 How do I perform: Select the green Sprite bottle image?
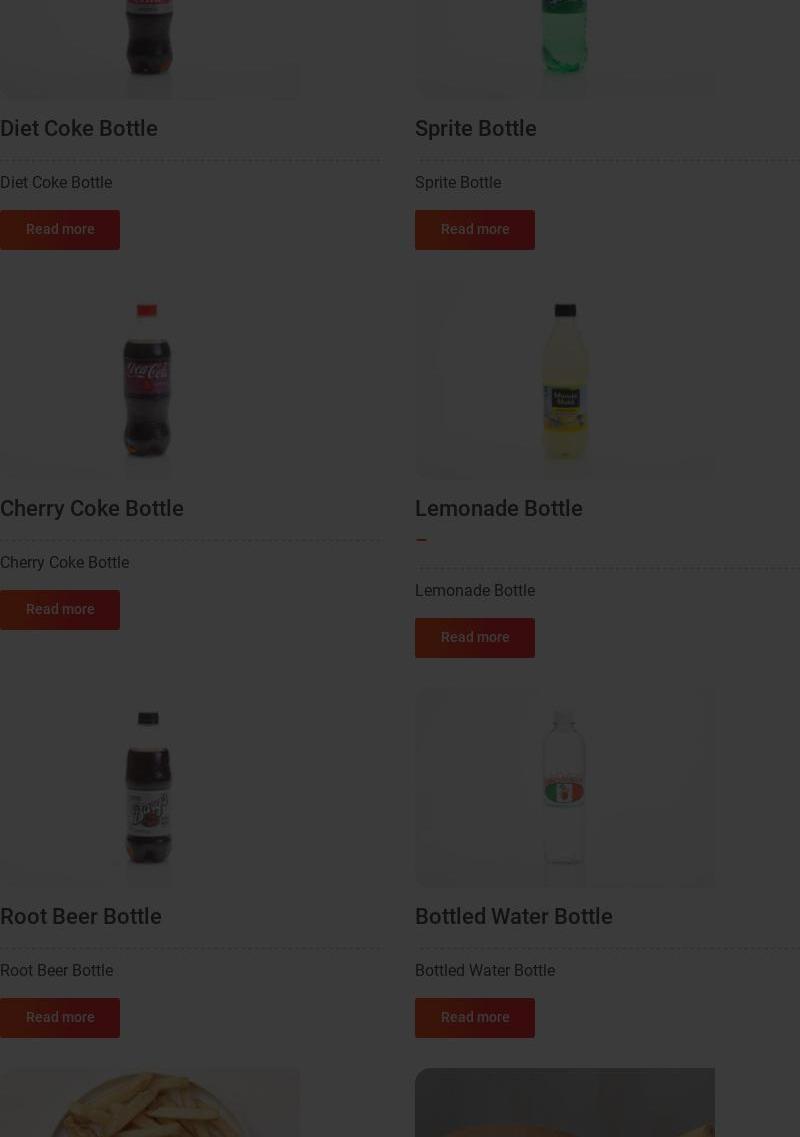click(564, 49)
